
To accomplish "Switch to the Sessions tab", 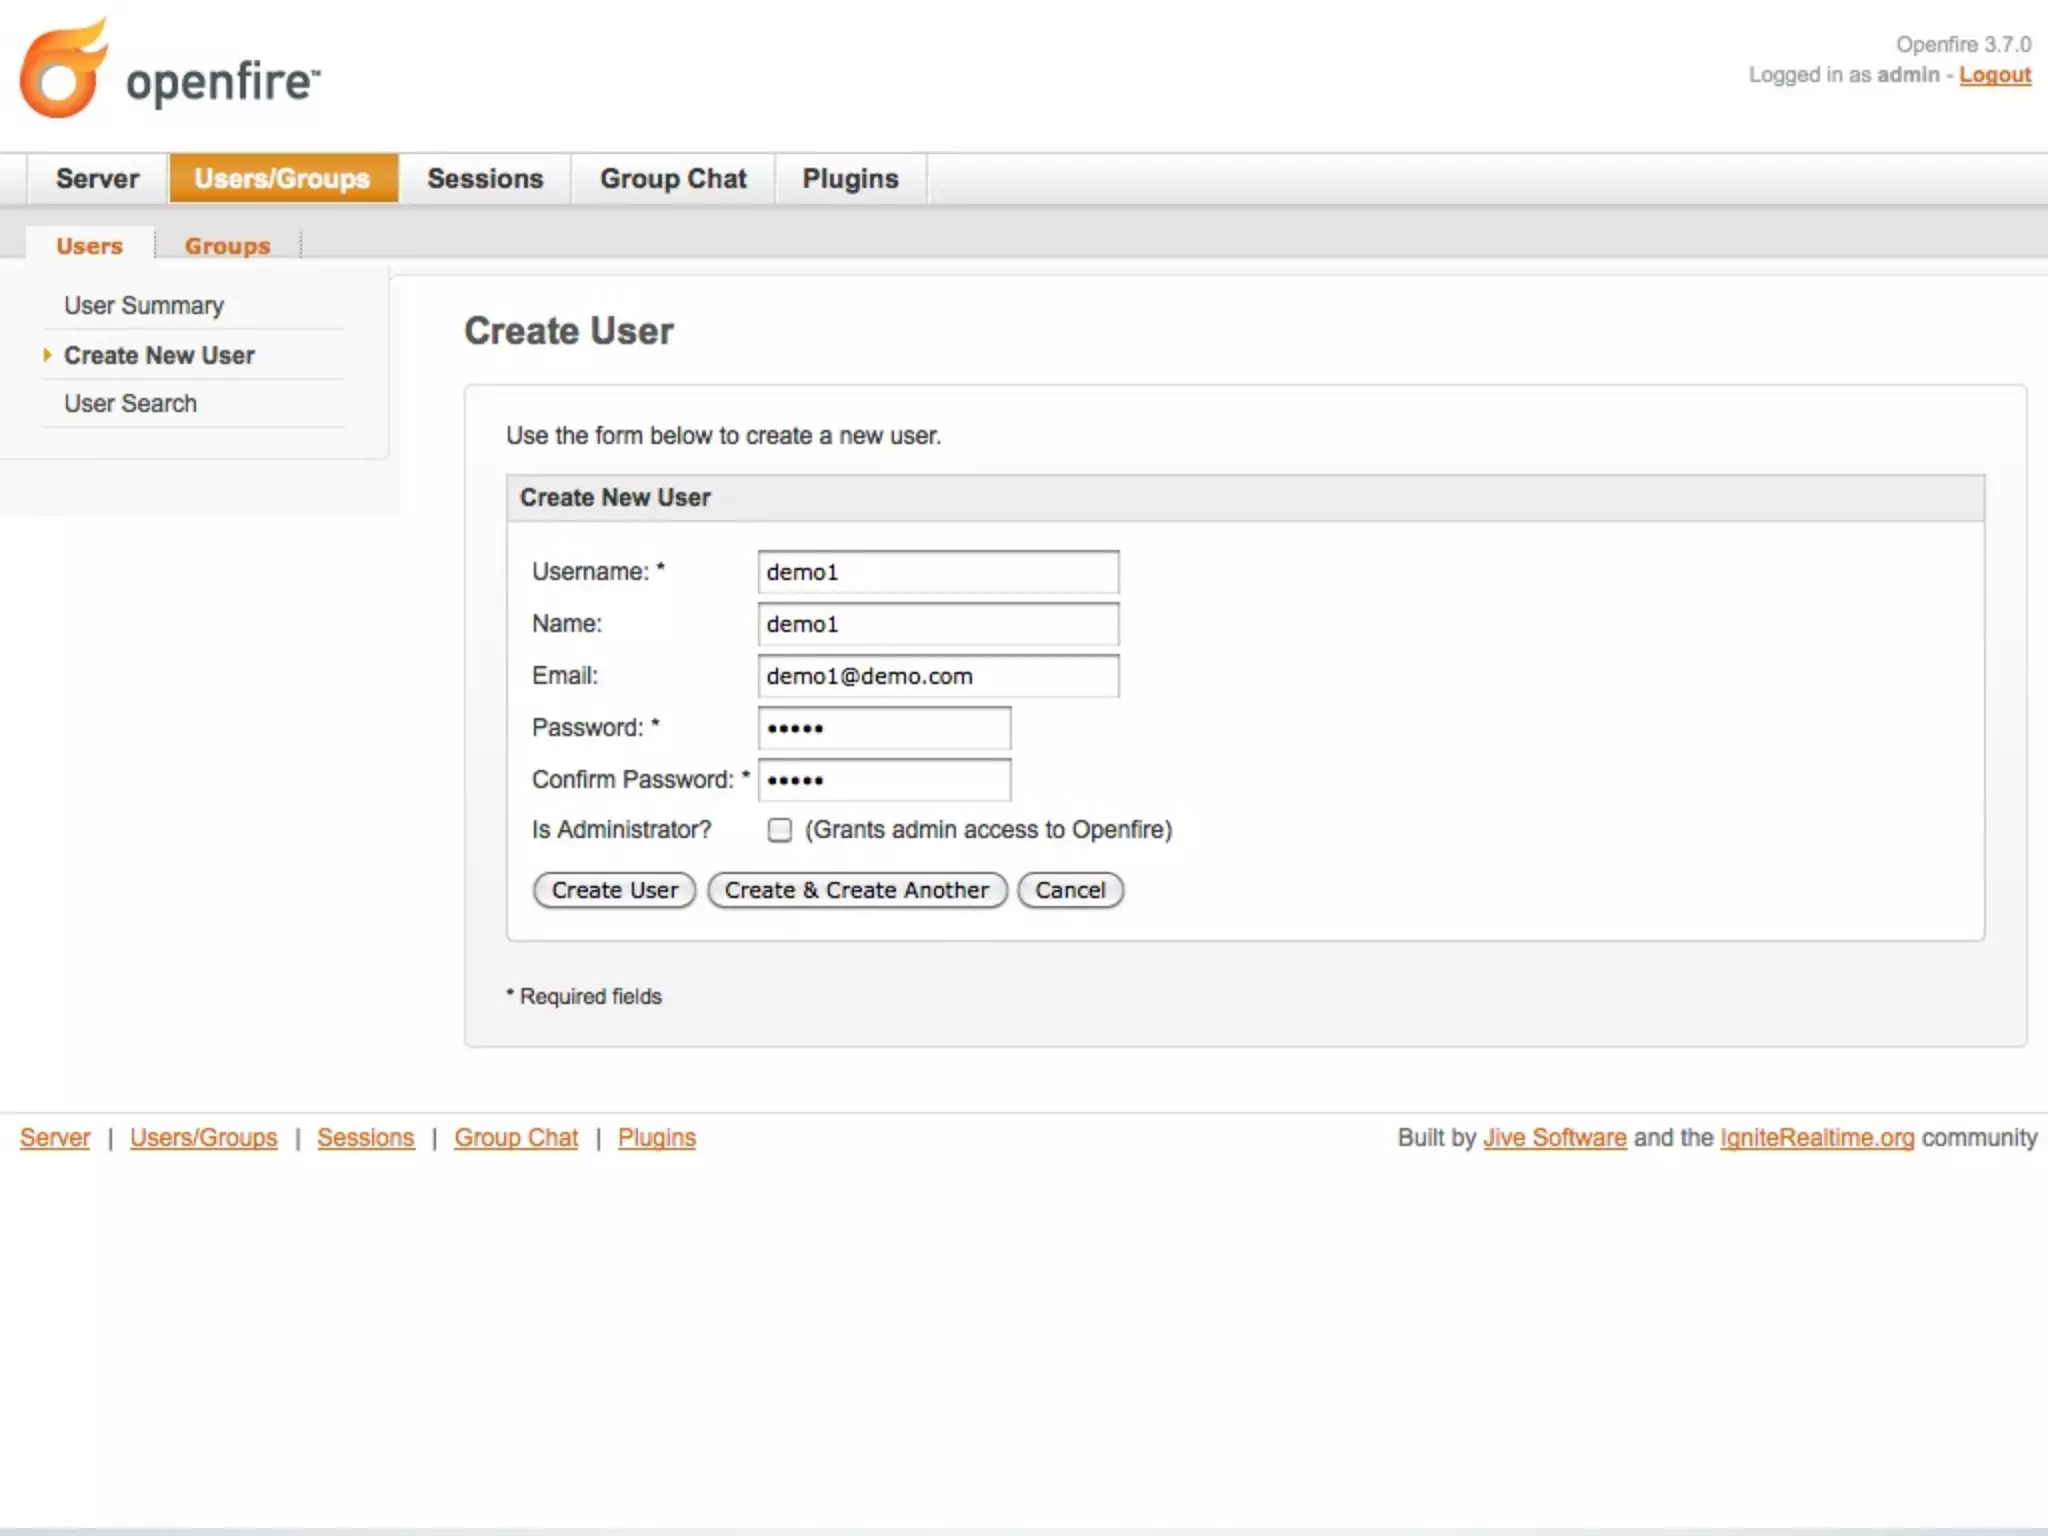I will click(485, 179).
